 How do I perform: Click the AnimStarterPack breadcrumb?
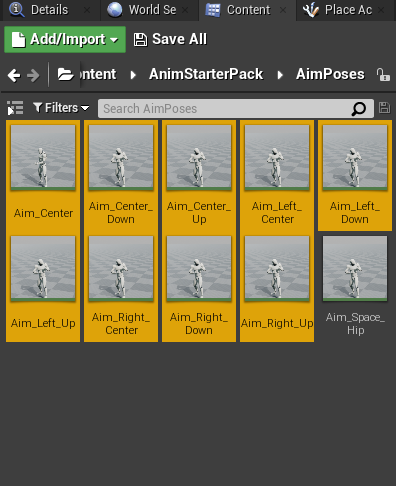click(x=206, y=74)
